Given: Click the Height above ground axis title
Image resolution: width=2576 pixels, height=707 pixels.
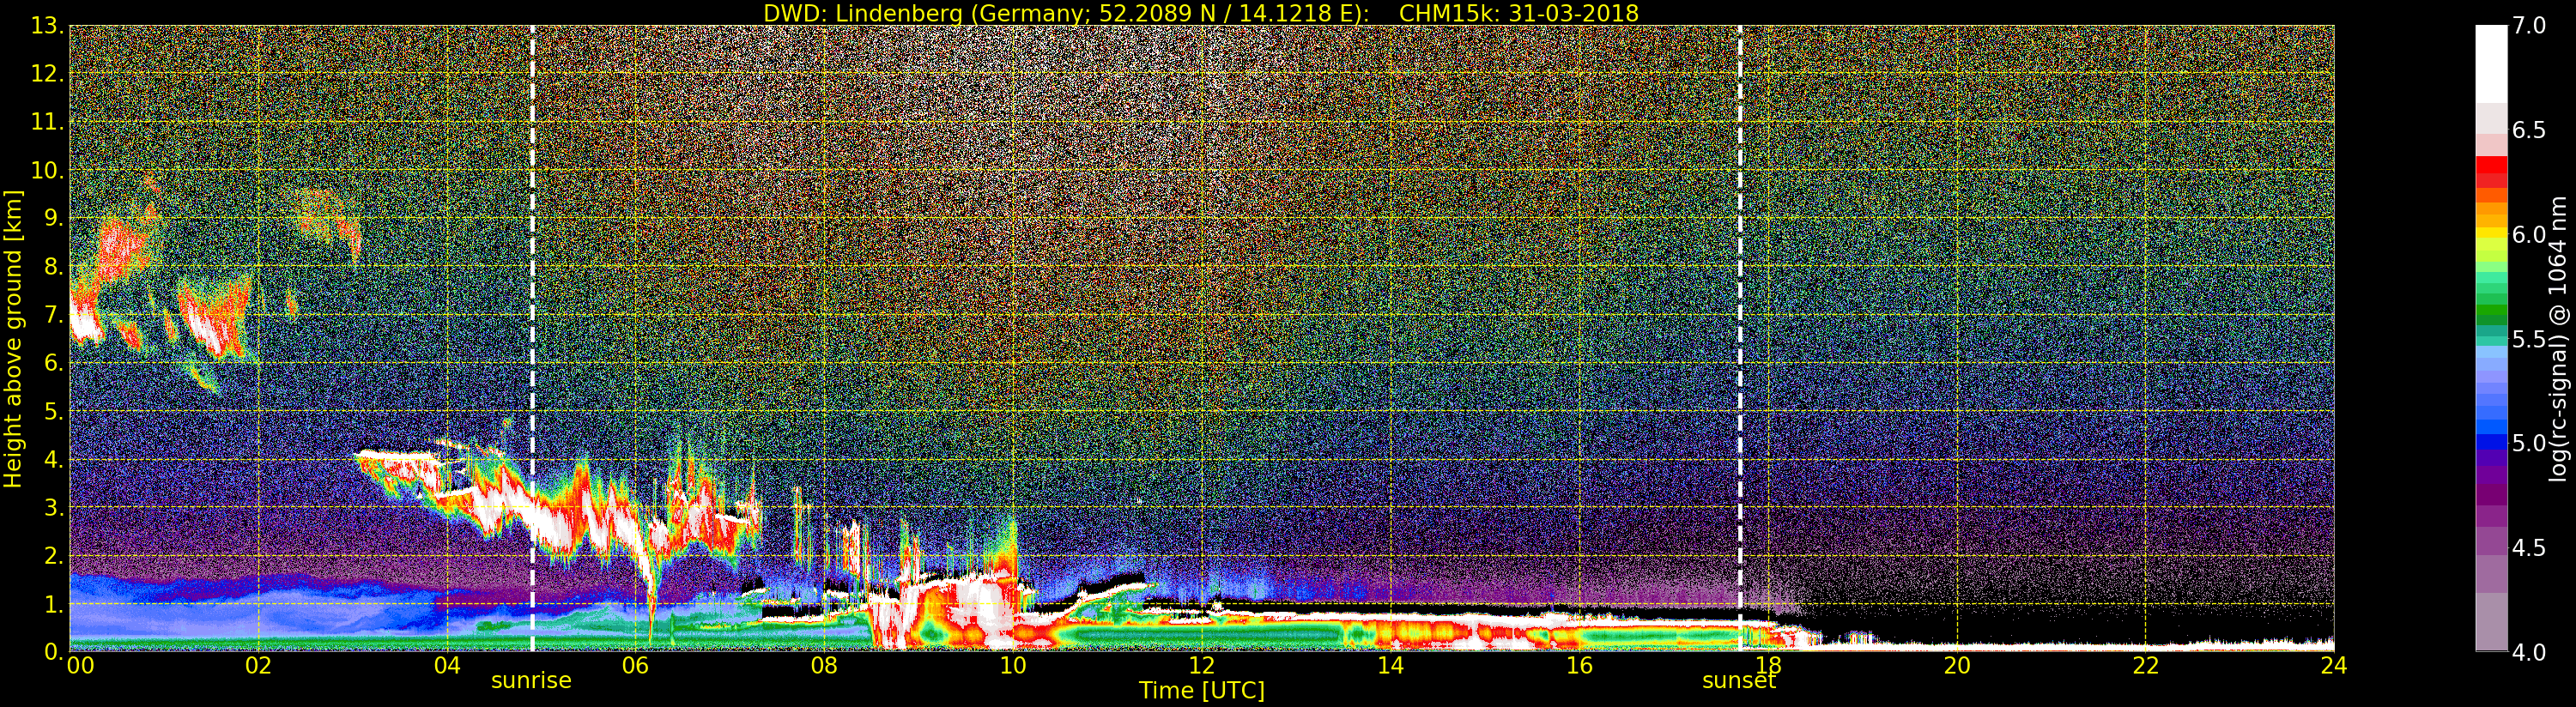Looking at the screenshot, I should [13, 338].
